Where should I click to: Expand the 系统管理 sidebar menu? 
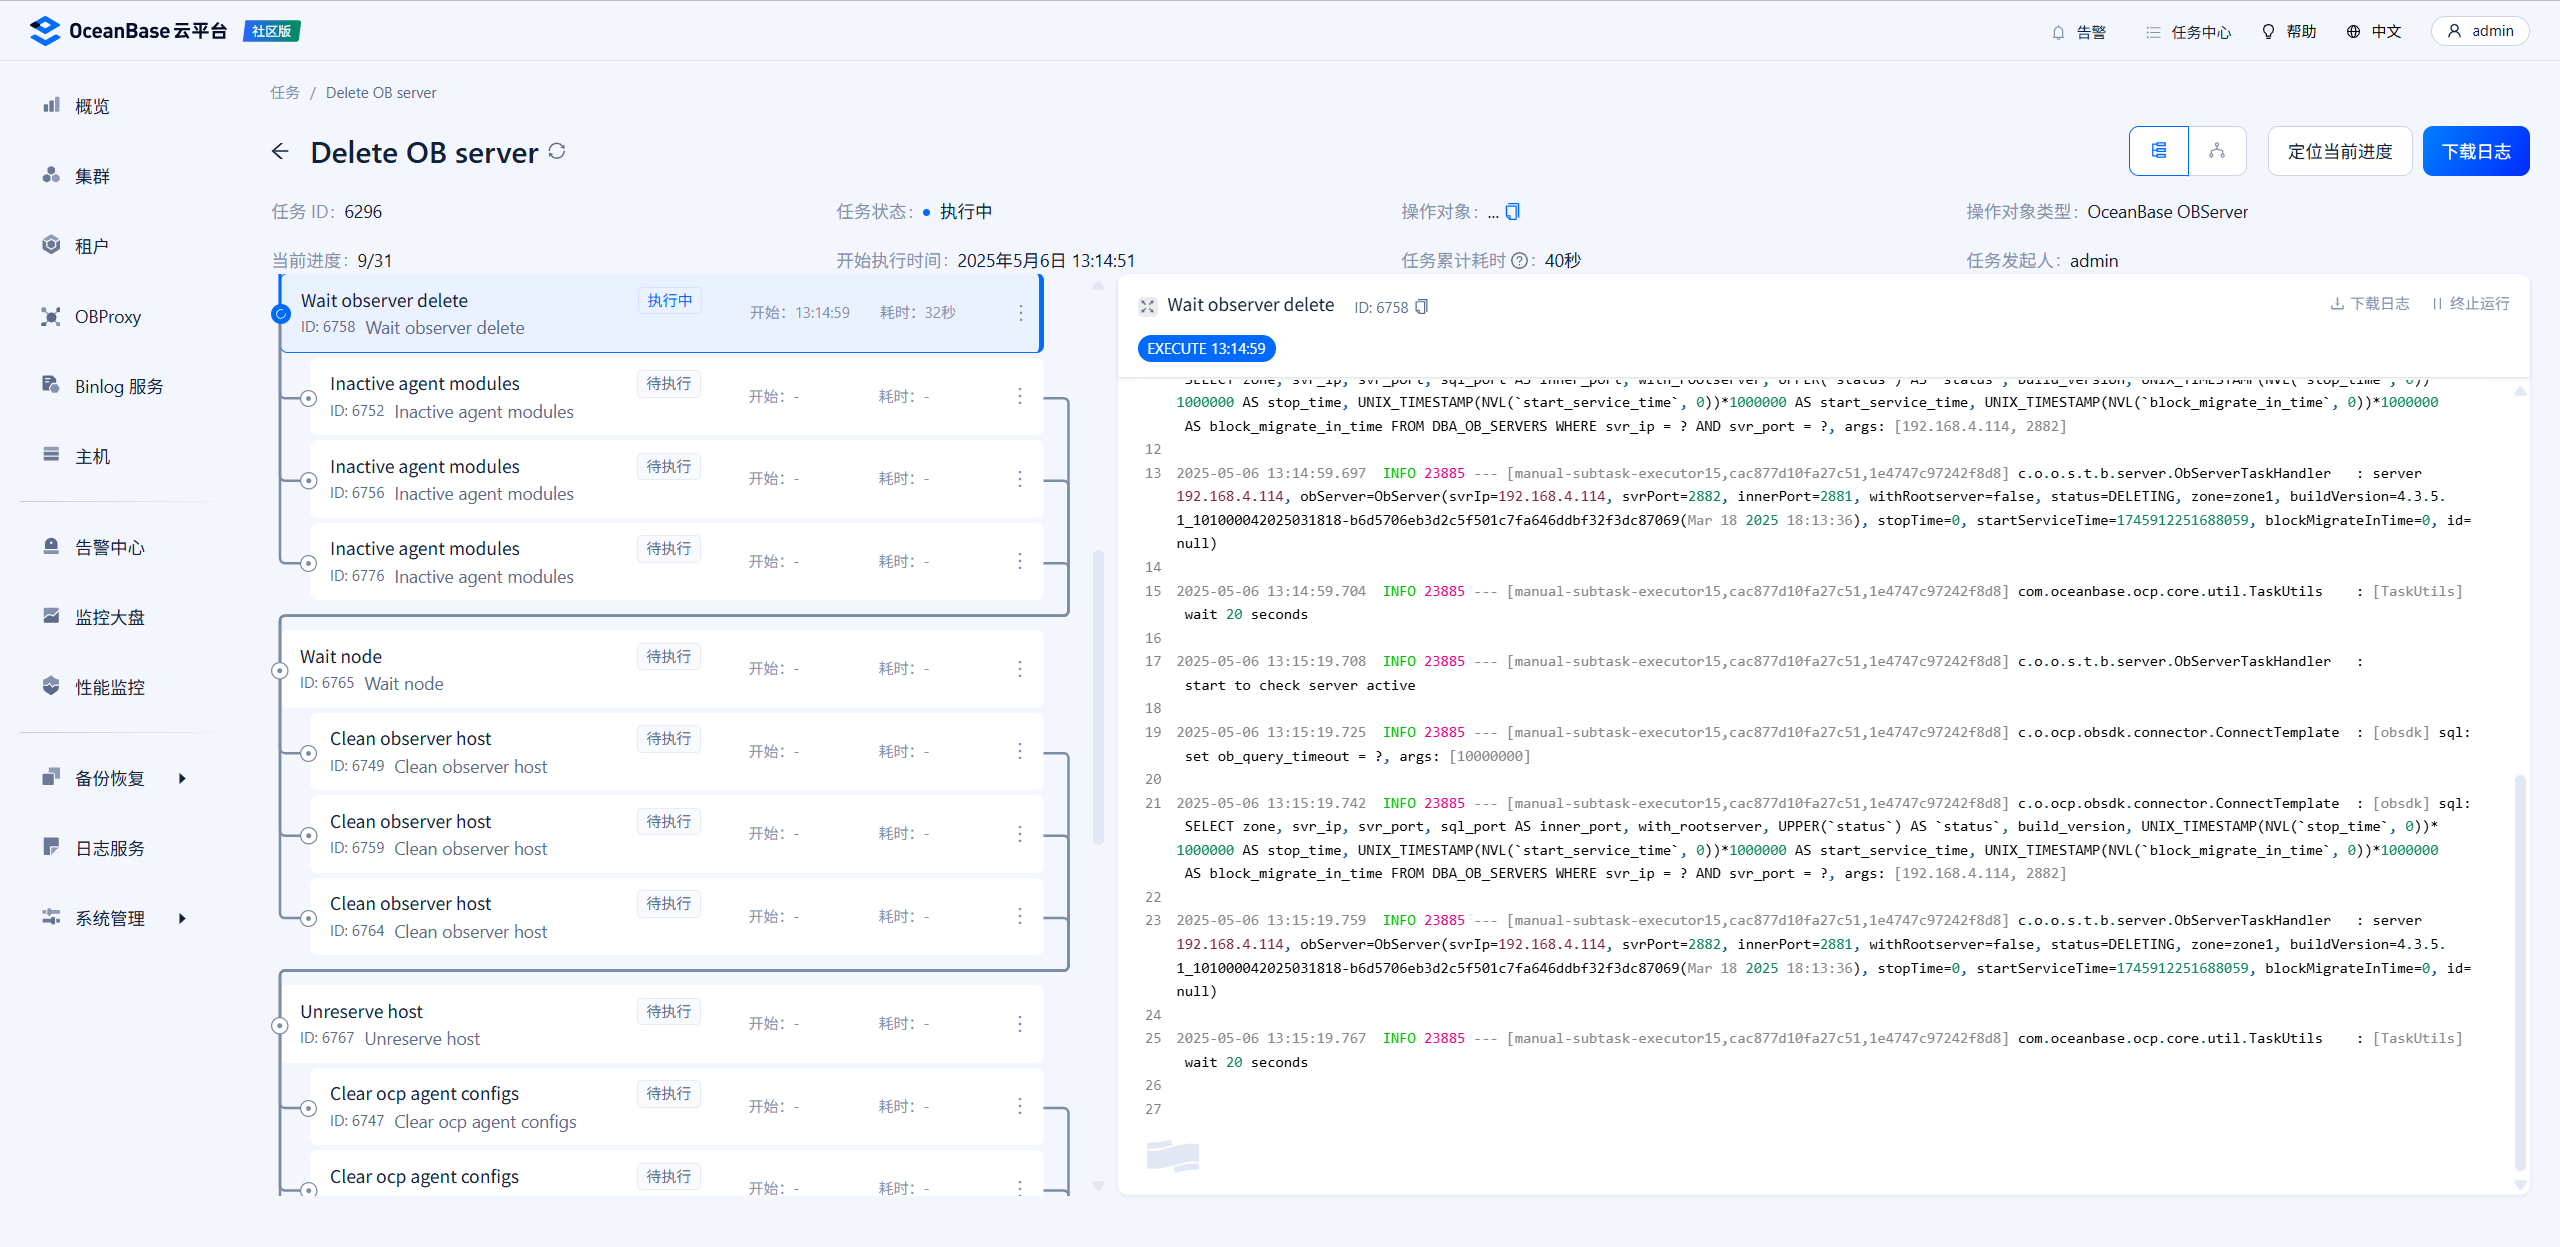tap(182, 918)
